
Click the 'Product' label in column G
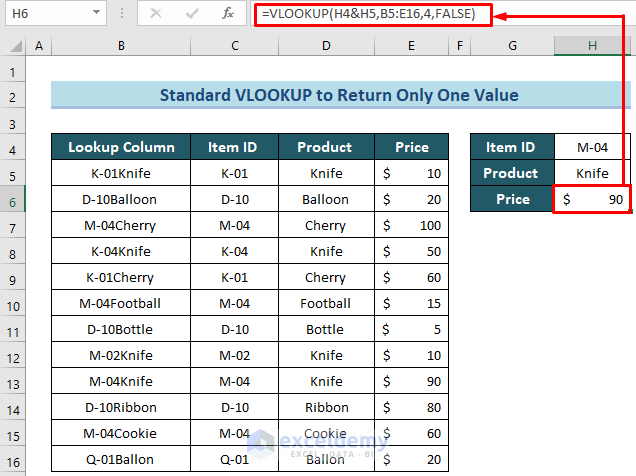[x=512, y=173]
